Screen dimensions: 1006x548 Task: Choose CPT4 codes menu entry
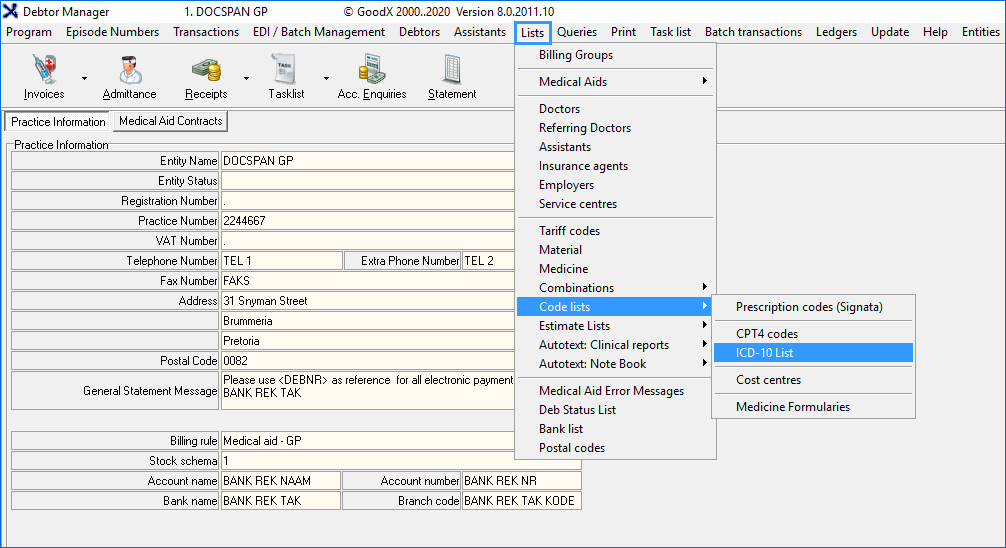point(767,334)
